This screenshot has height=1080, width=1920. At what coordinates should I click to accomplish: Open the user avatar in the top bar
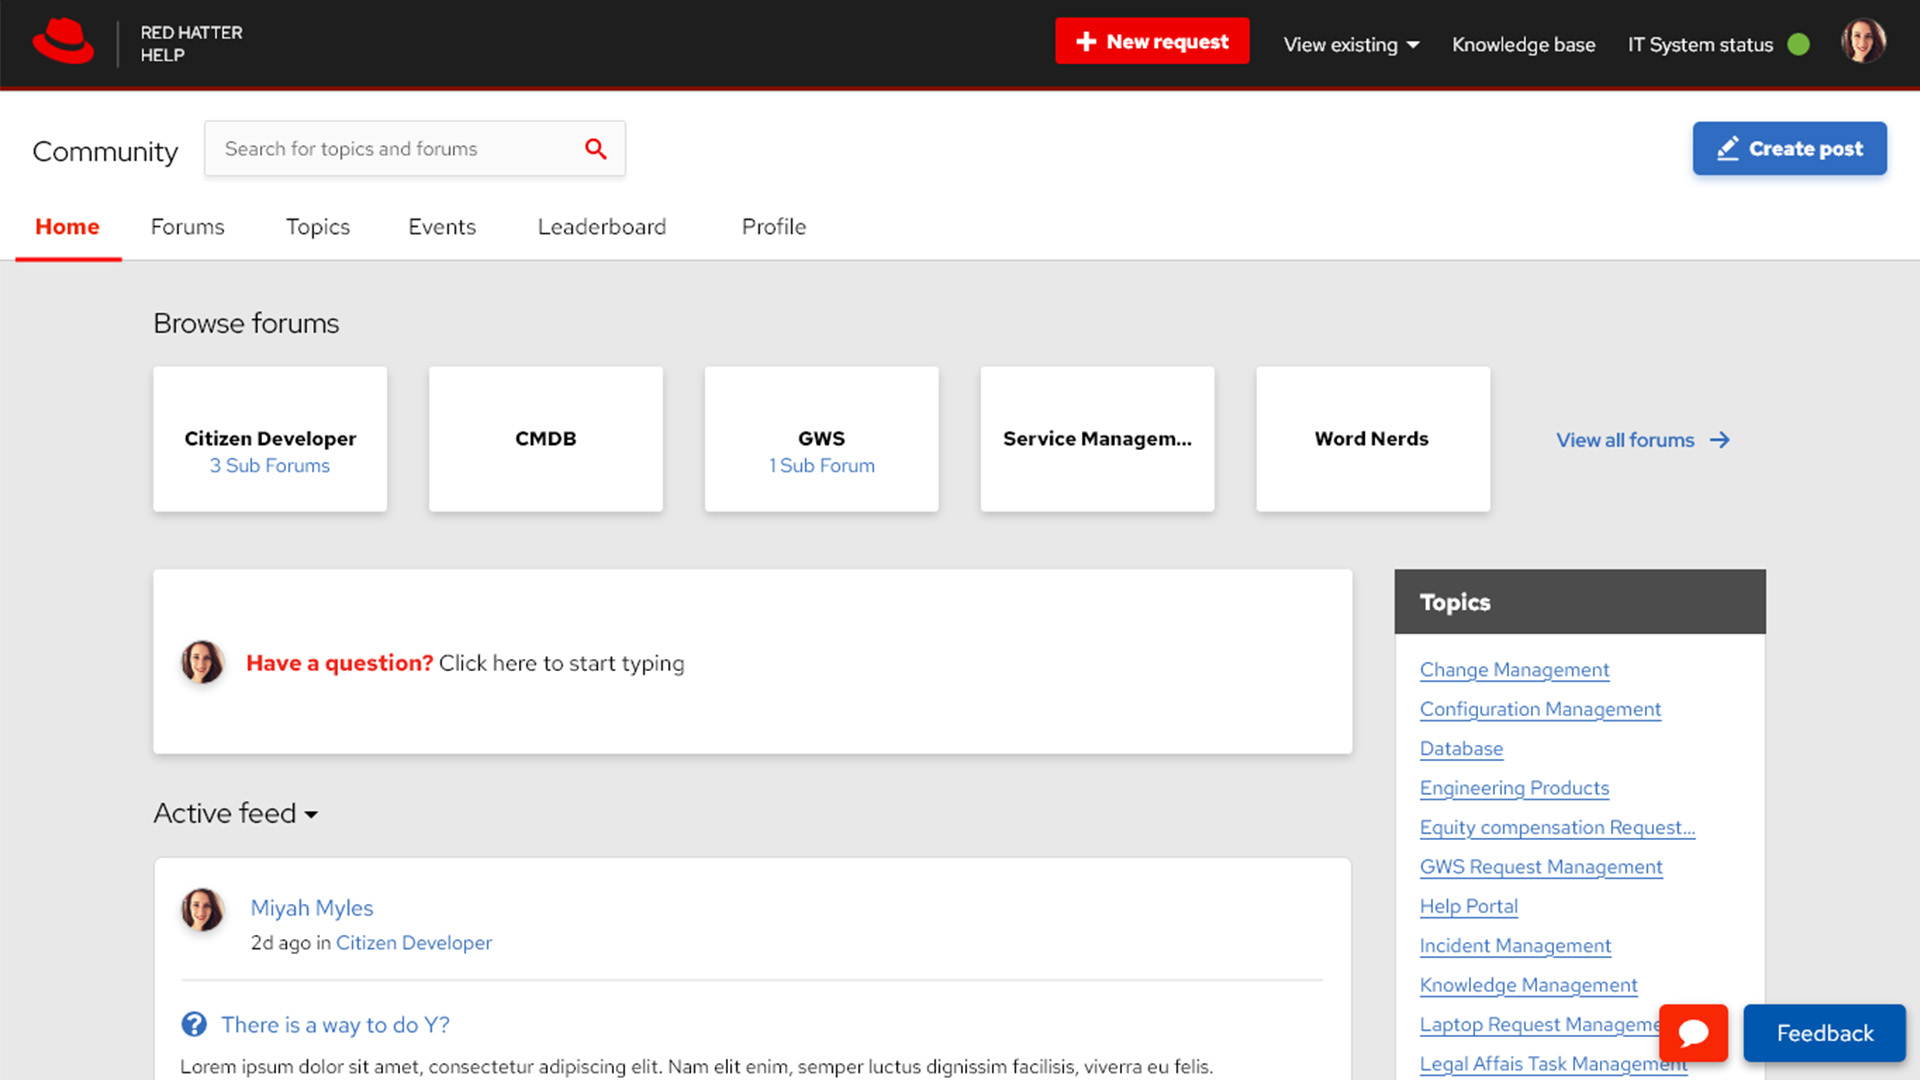(1863, 42)
